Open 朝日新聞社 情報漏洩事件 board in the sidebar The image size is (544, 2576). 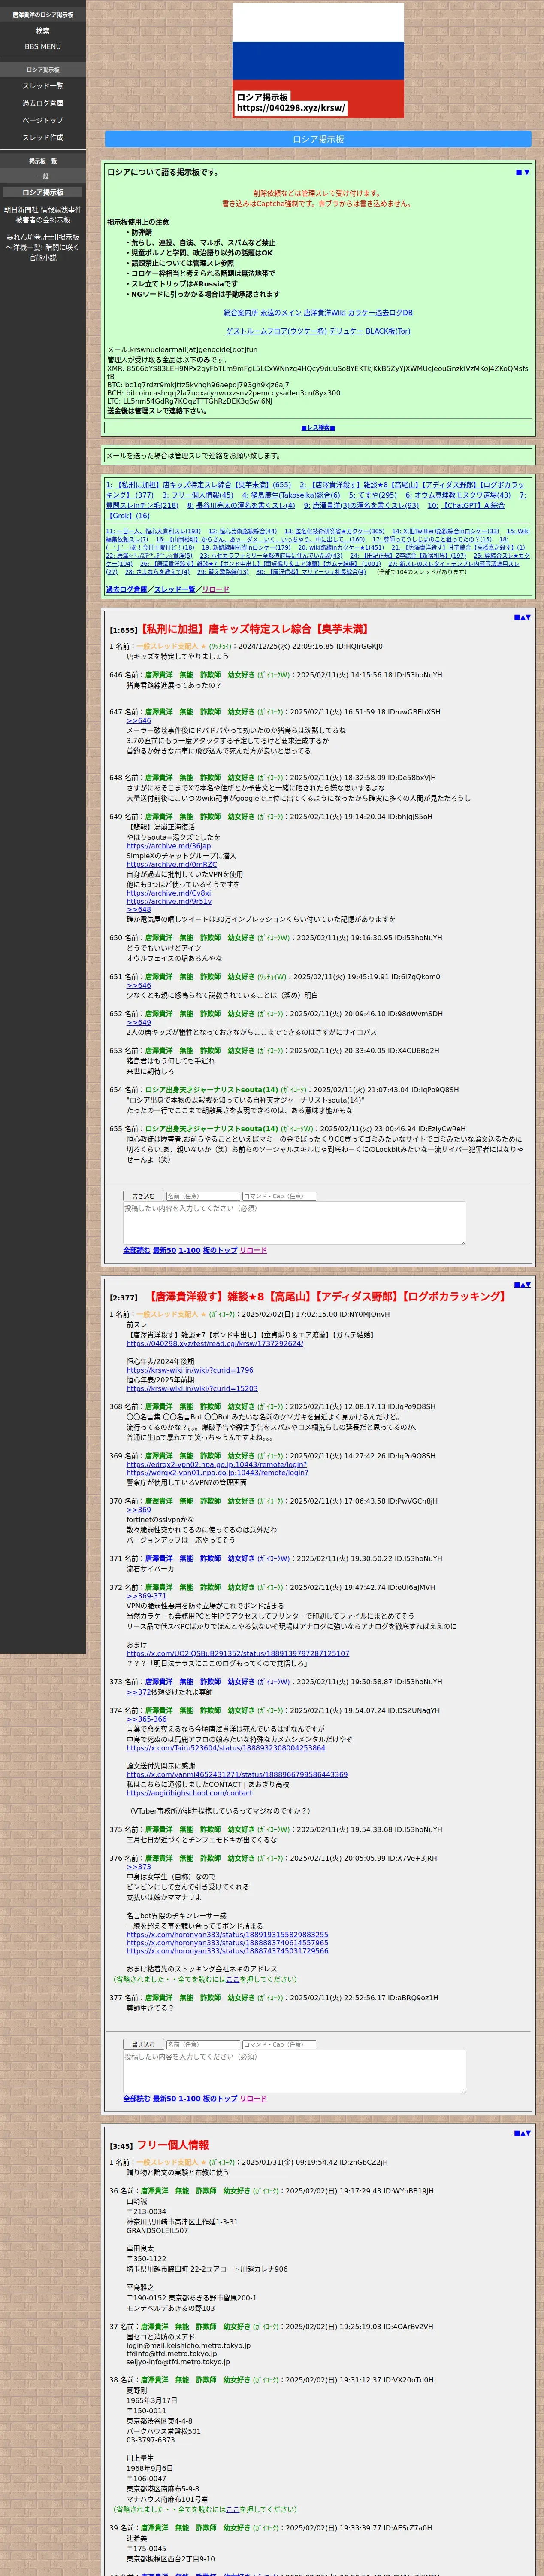(x=43, y=215)
